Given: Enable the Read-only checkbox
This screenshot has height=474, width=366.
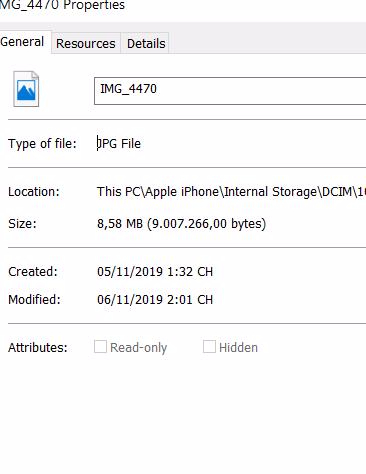Looking at the screenshot, I should [100, 347].
